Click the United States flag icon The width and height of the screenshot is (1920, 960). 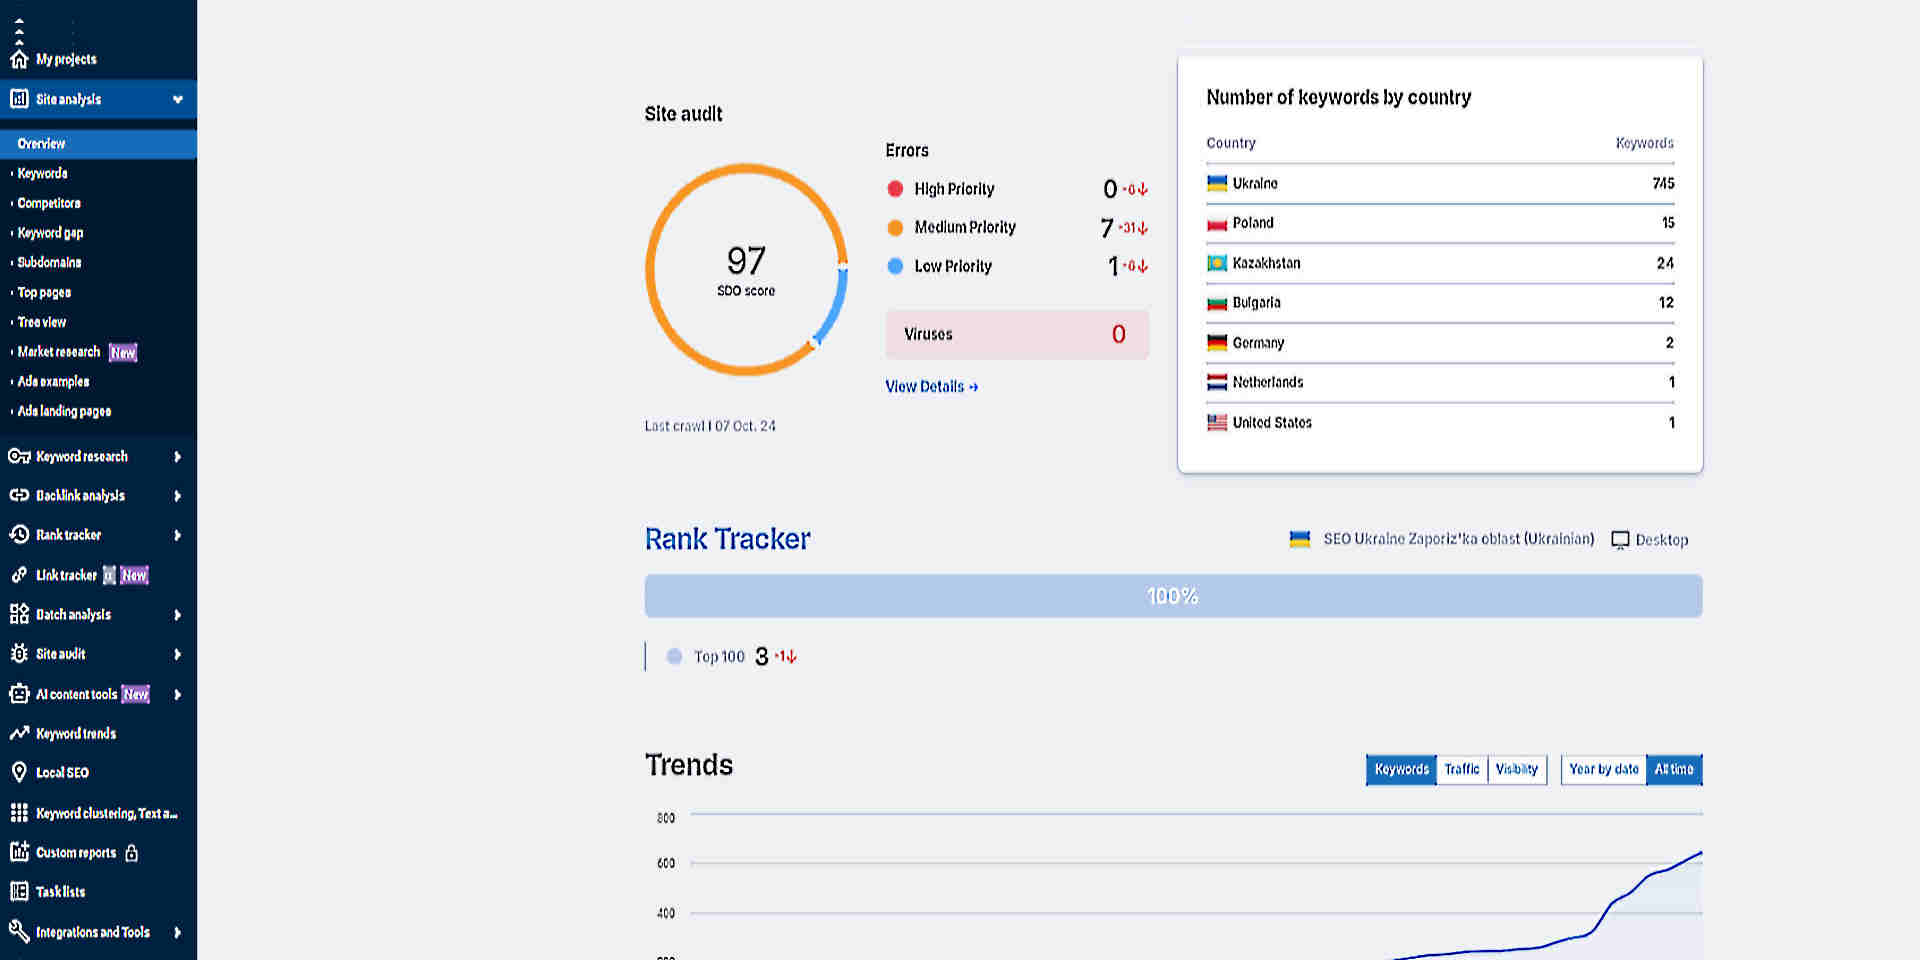(x=1217, y=422)
